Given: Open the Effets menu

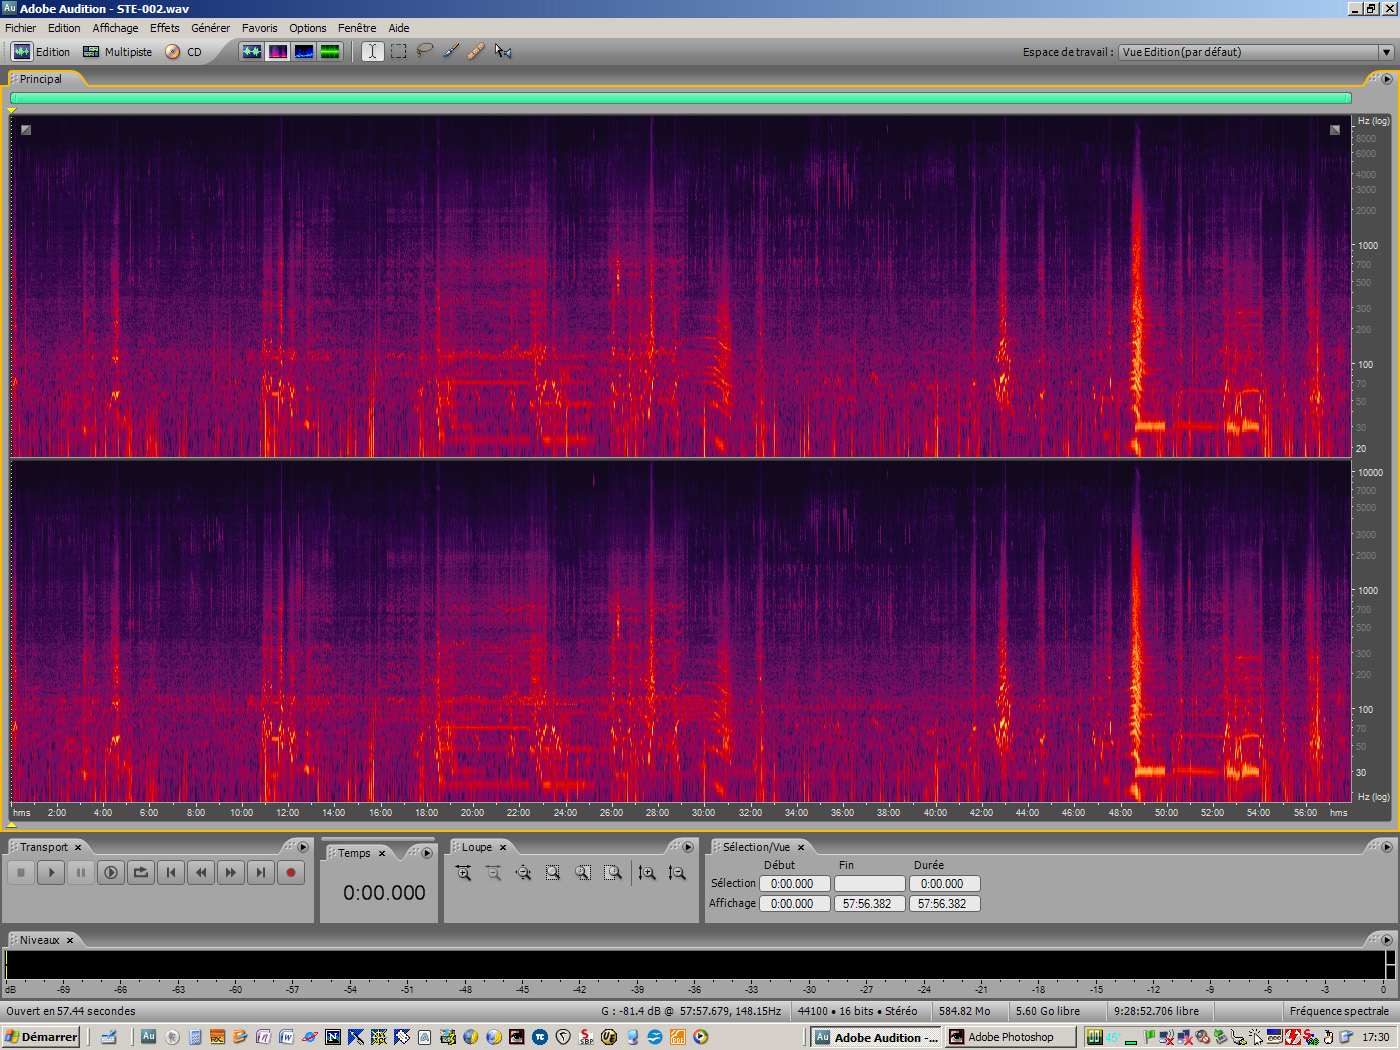Looking at the screenshot, I should 164,27.
